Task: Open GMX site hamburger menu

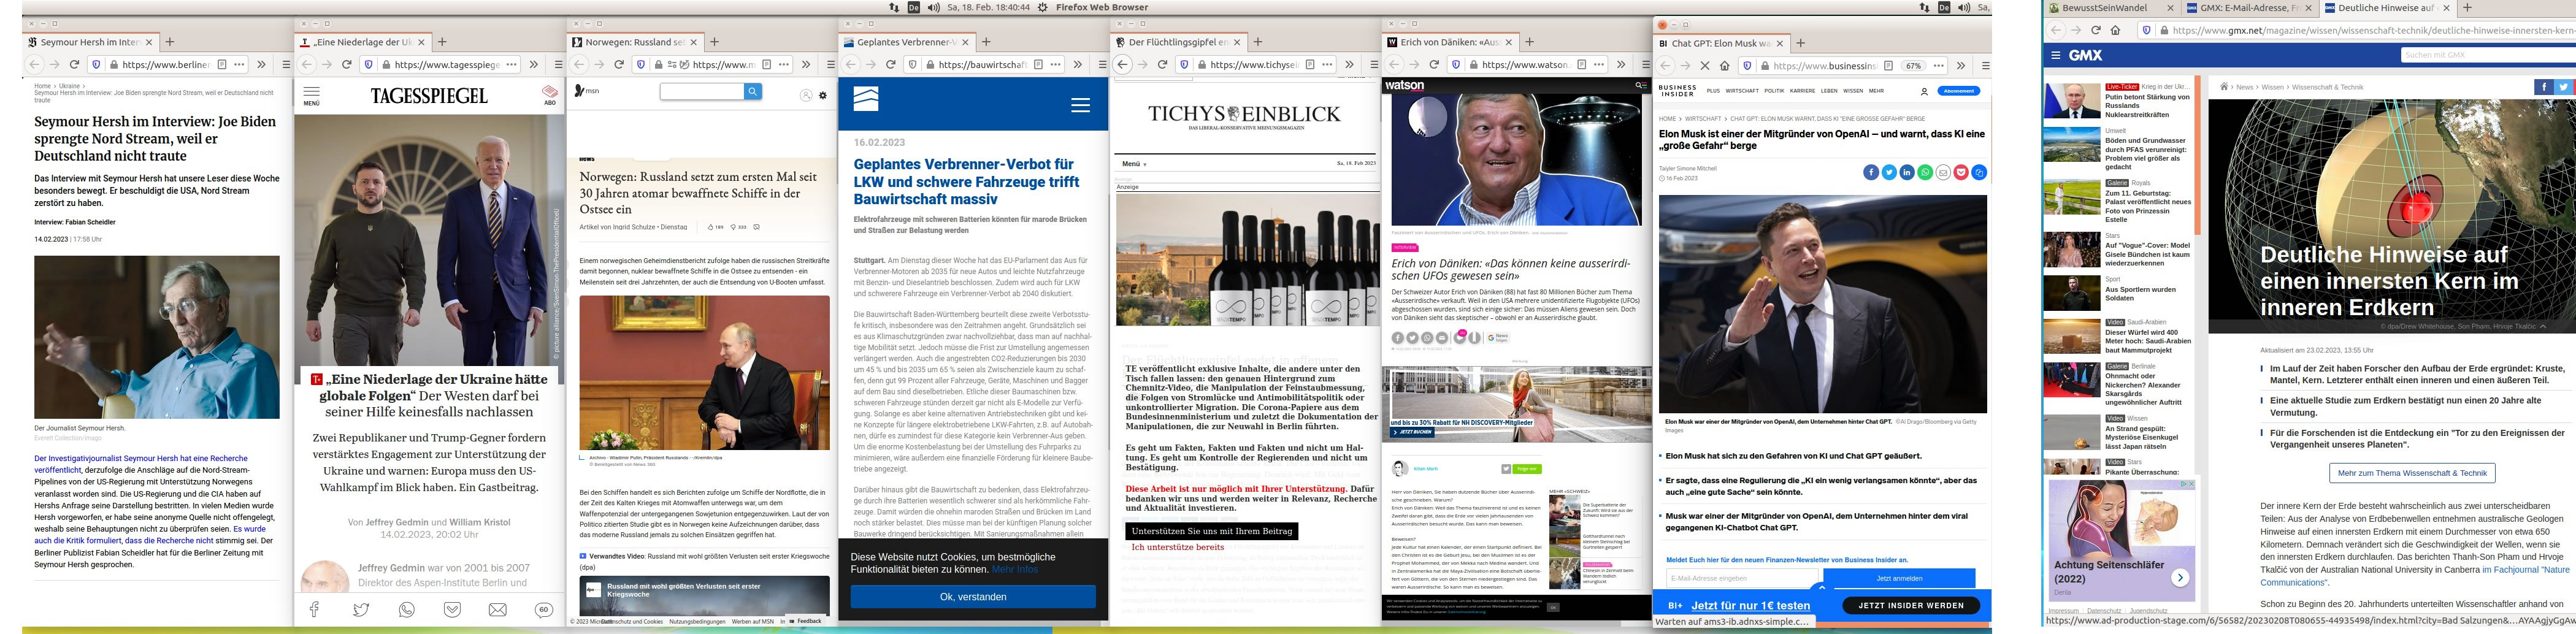Action: click(x=2056, y=56)
